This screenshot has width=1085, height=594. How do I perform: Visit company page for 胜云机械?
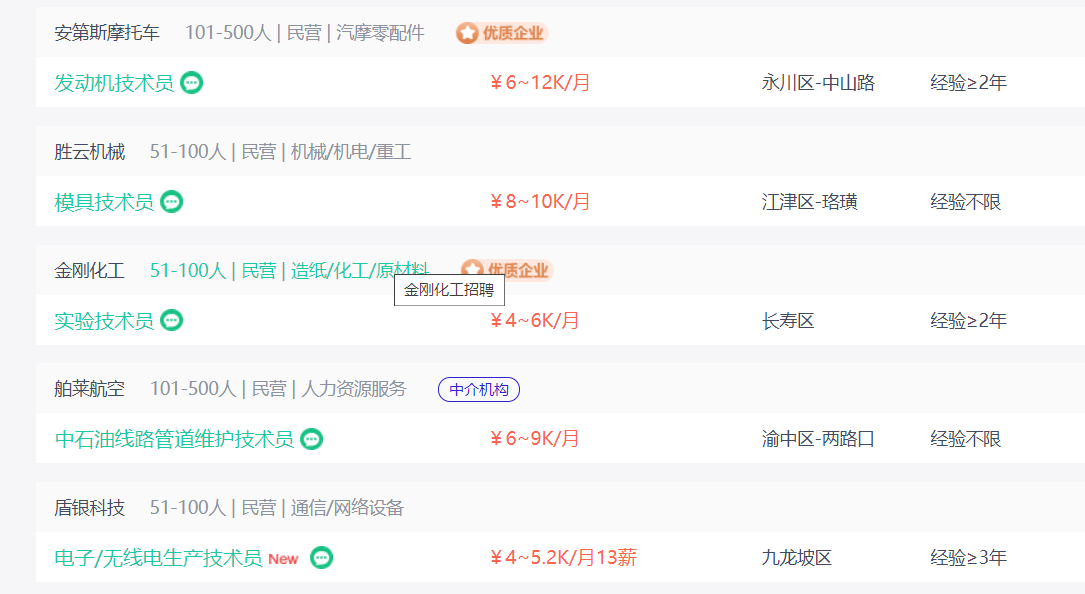(x=90, y=152)
